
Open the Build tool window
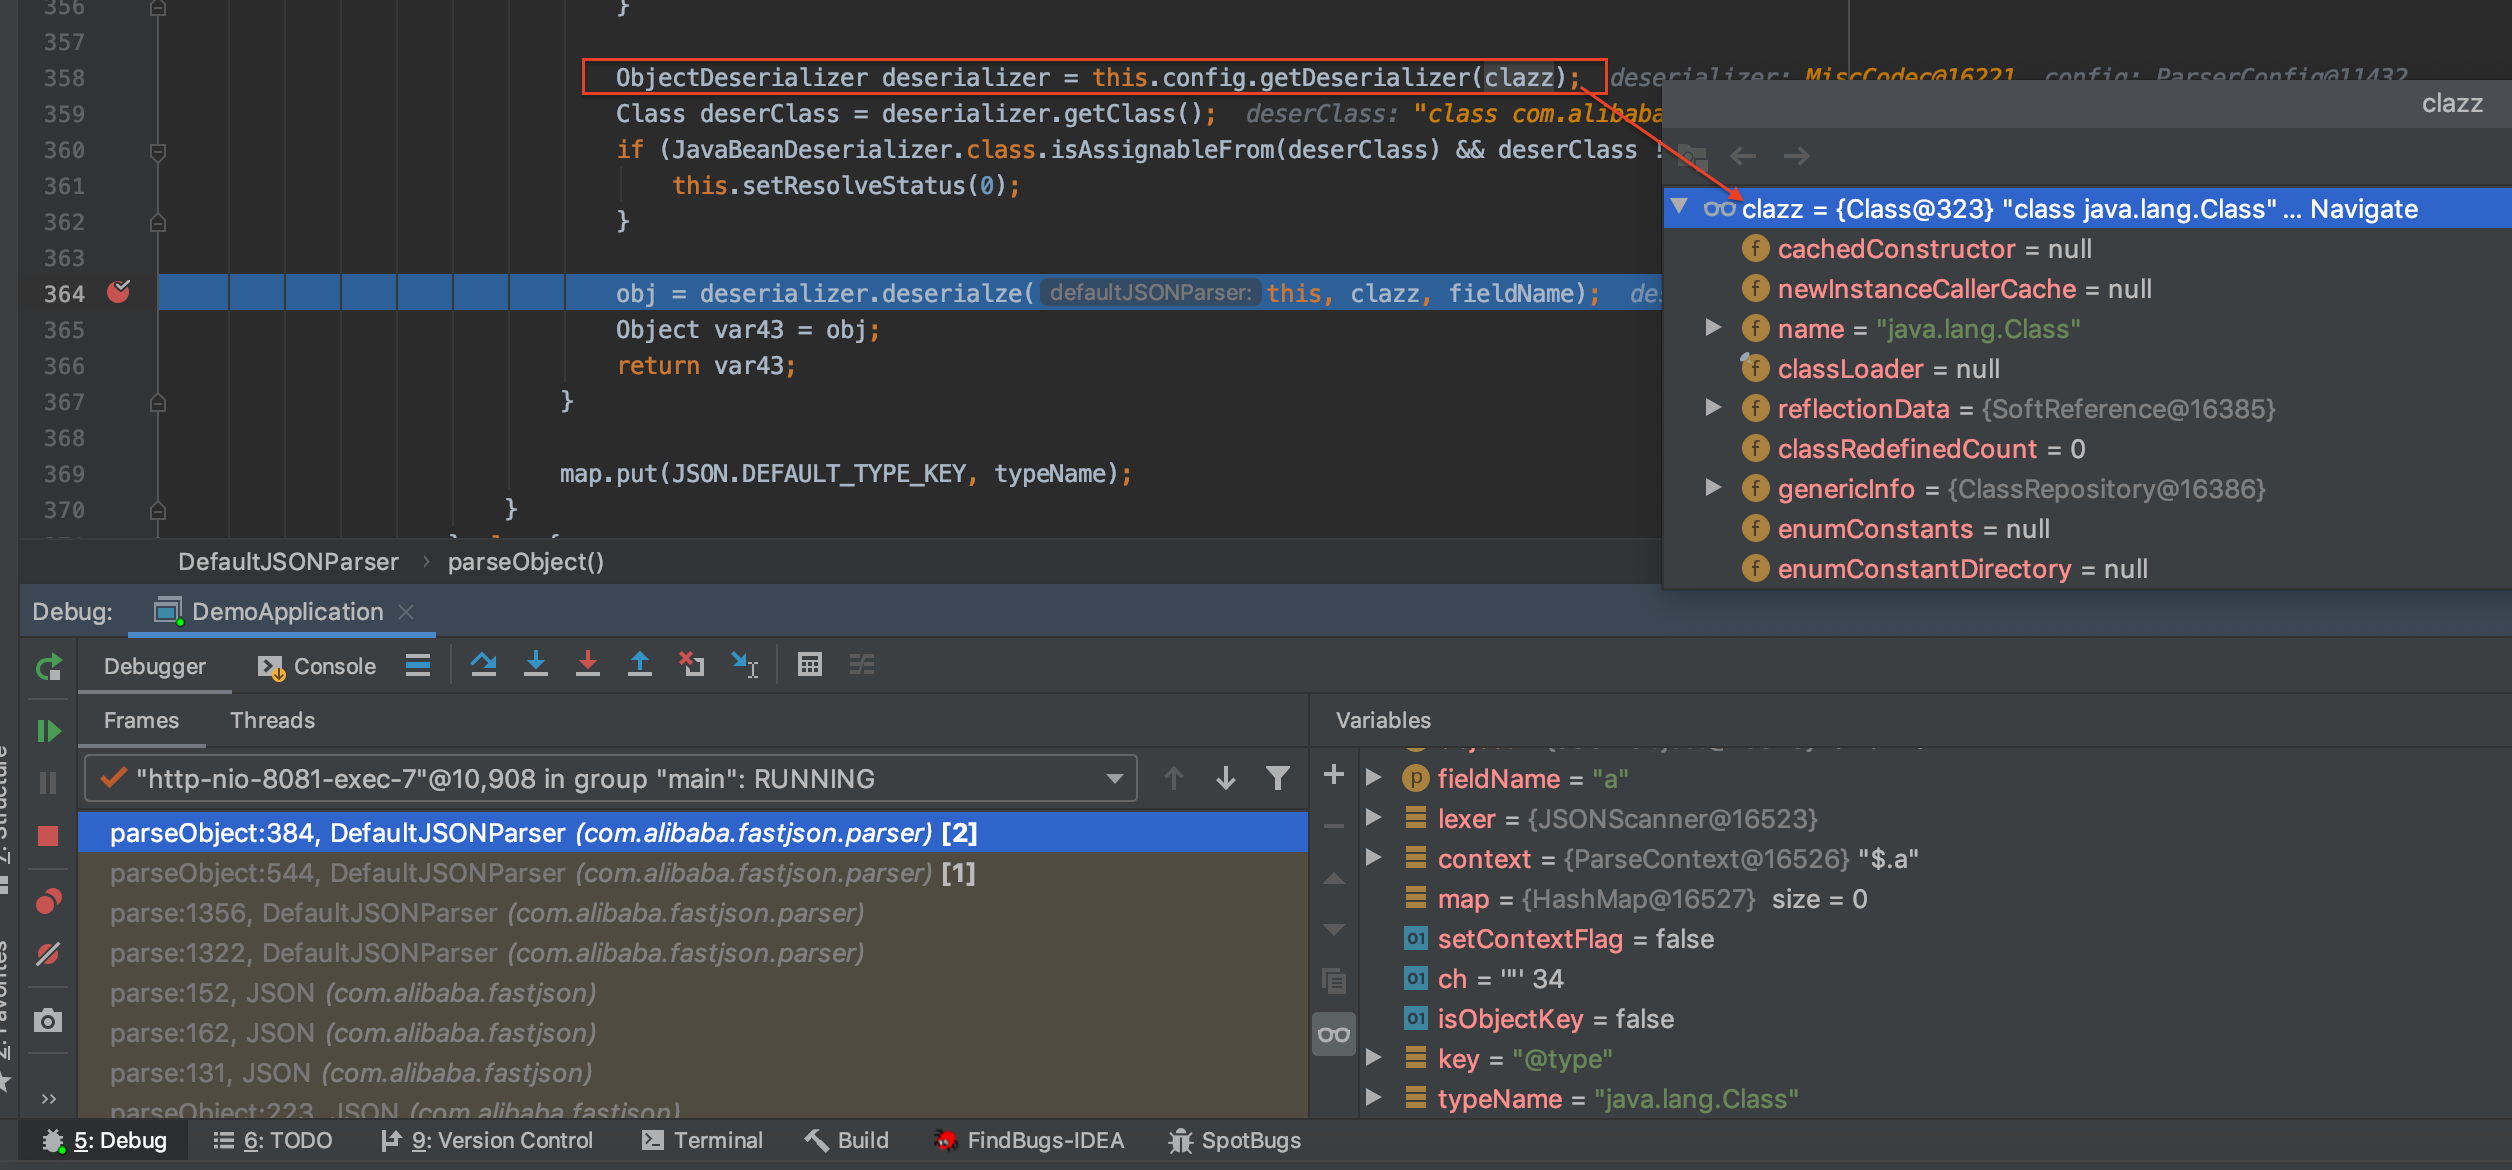[847, 1141]
